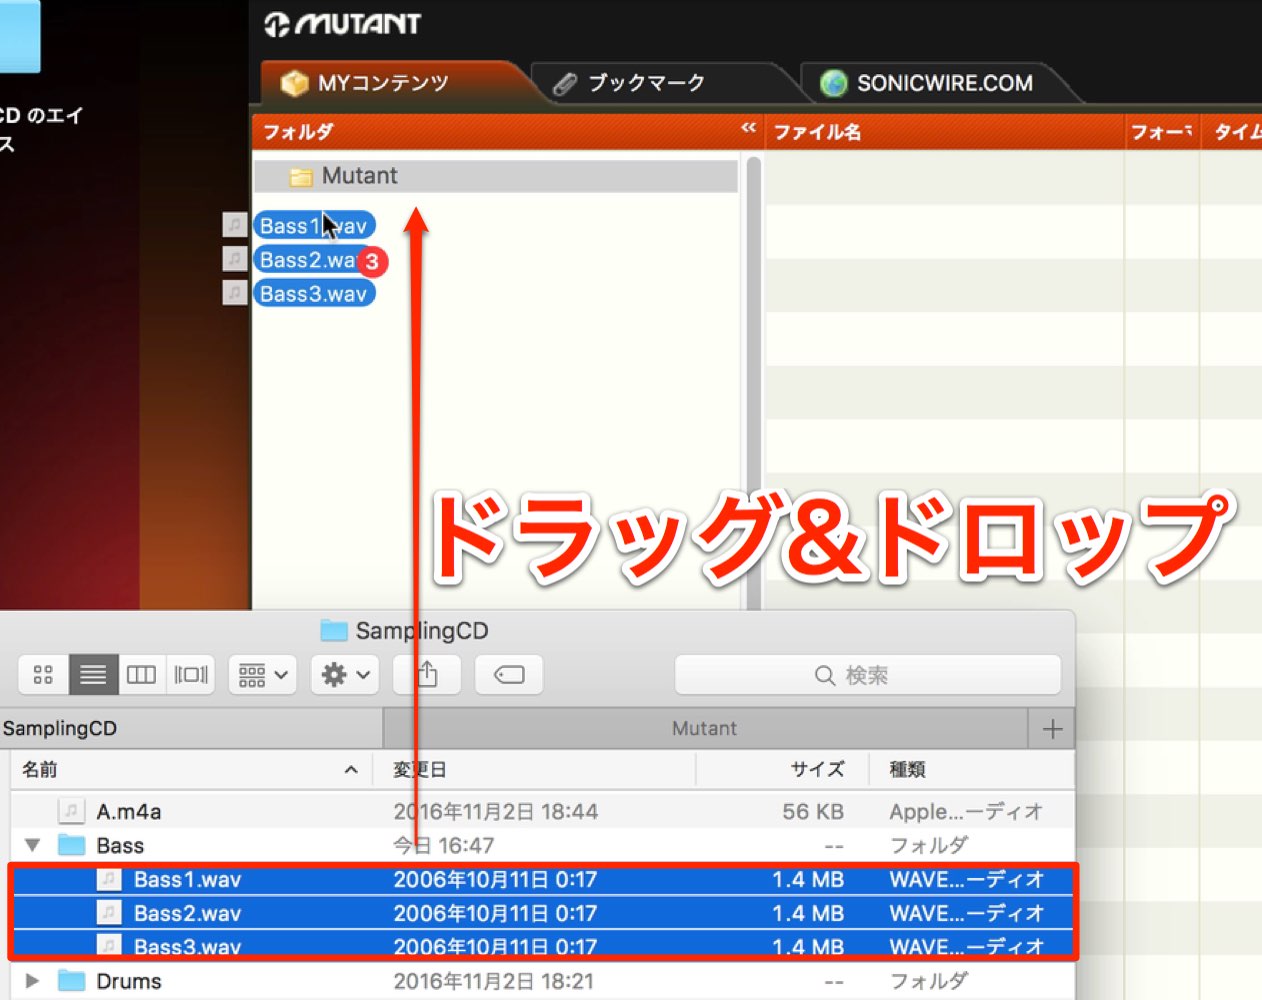
Task: Click Bass1.wav date 2006年10月11日 0:17
Action: (495, 879)
